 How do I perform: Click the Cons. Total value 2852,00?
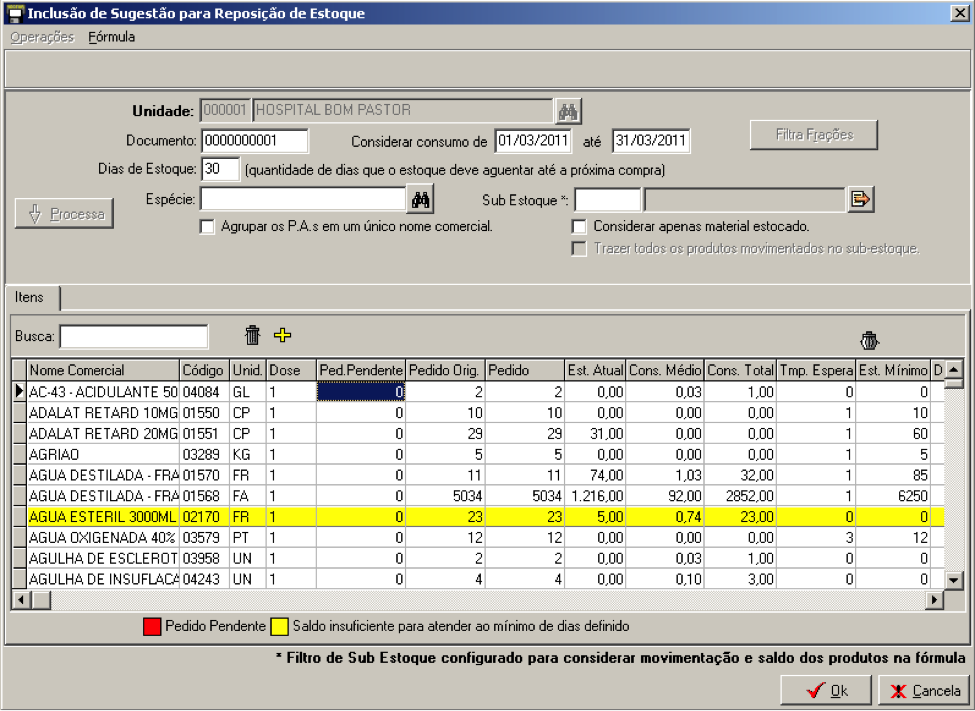click(741, 496)
